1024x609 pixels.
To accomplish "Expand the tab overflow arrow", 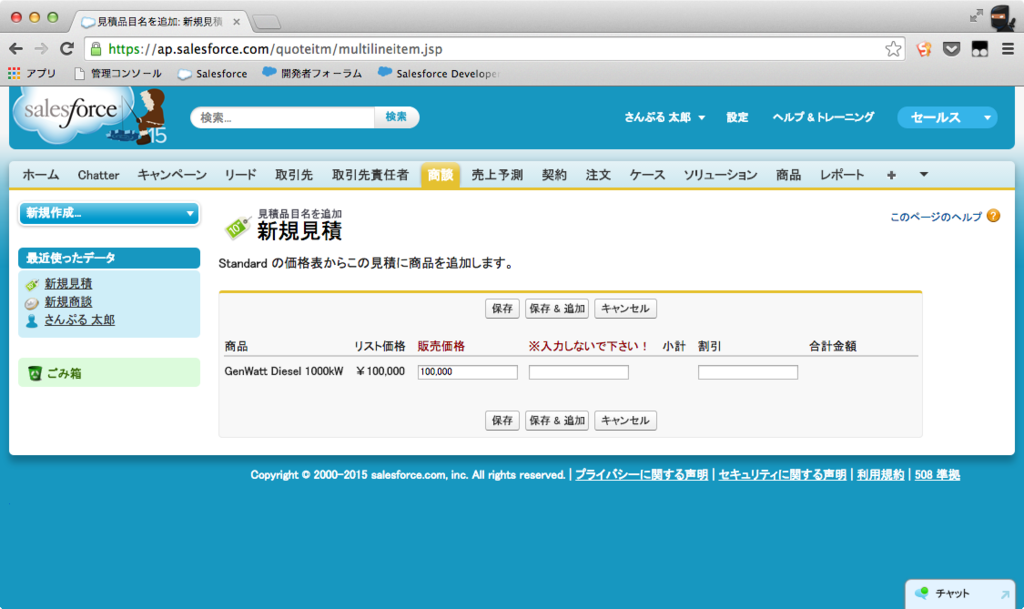I will pos(923,174).
